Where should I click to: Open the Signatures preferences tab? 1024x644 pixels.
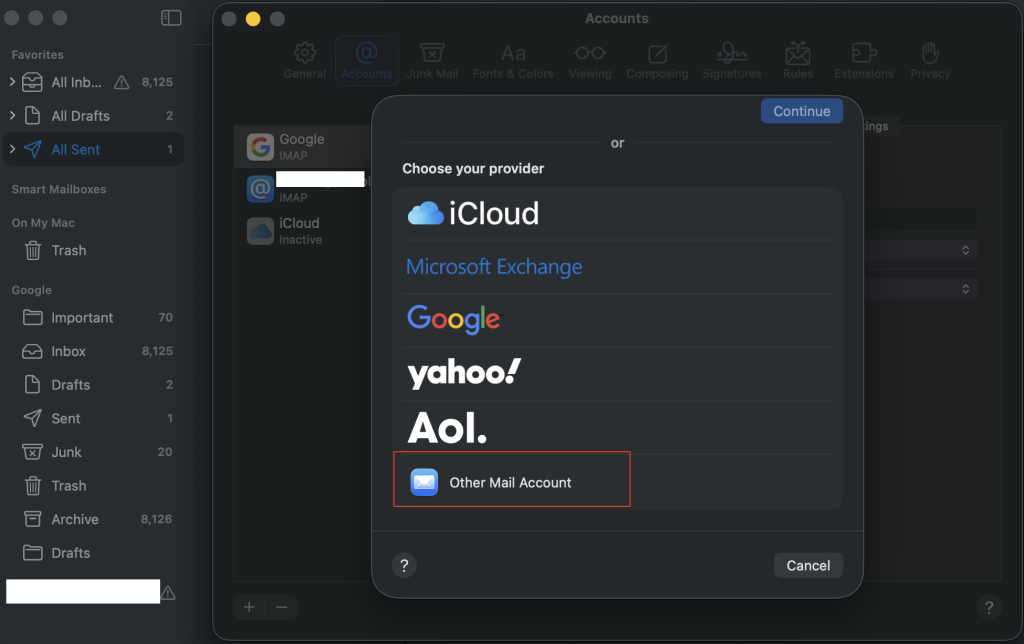[731, 61]
